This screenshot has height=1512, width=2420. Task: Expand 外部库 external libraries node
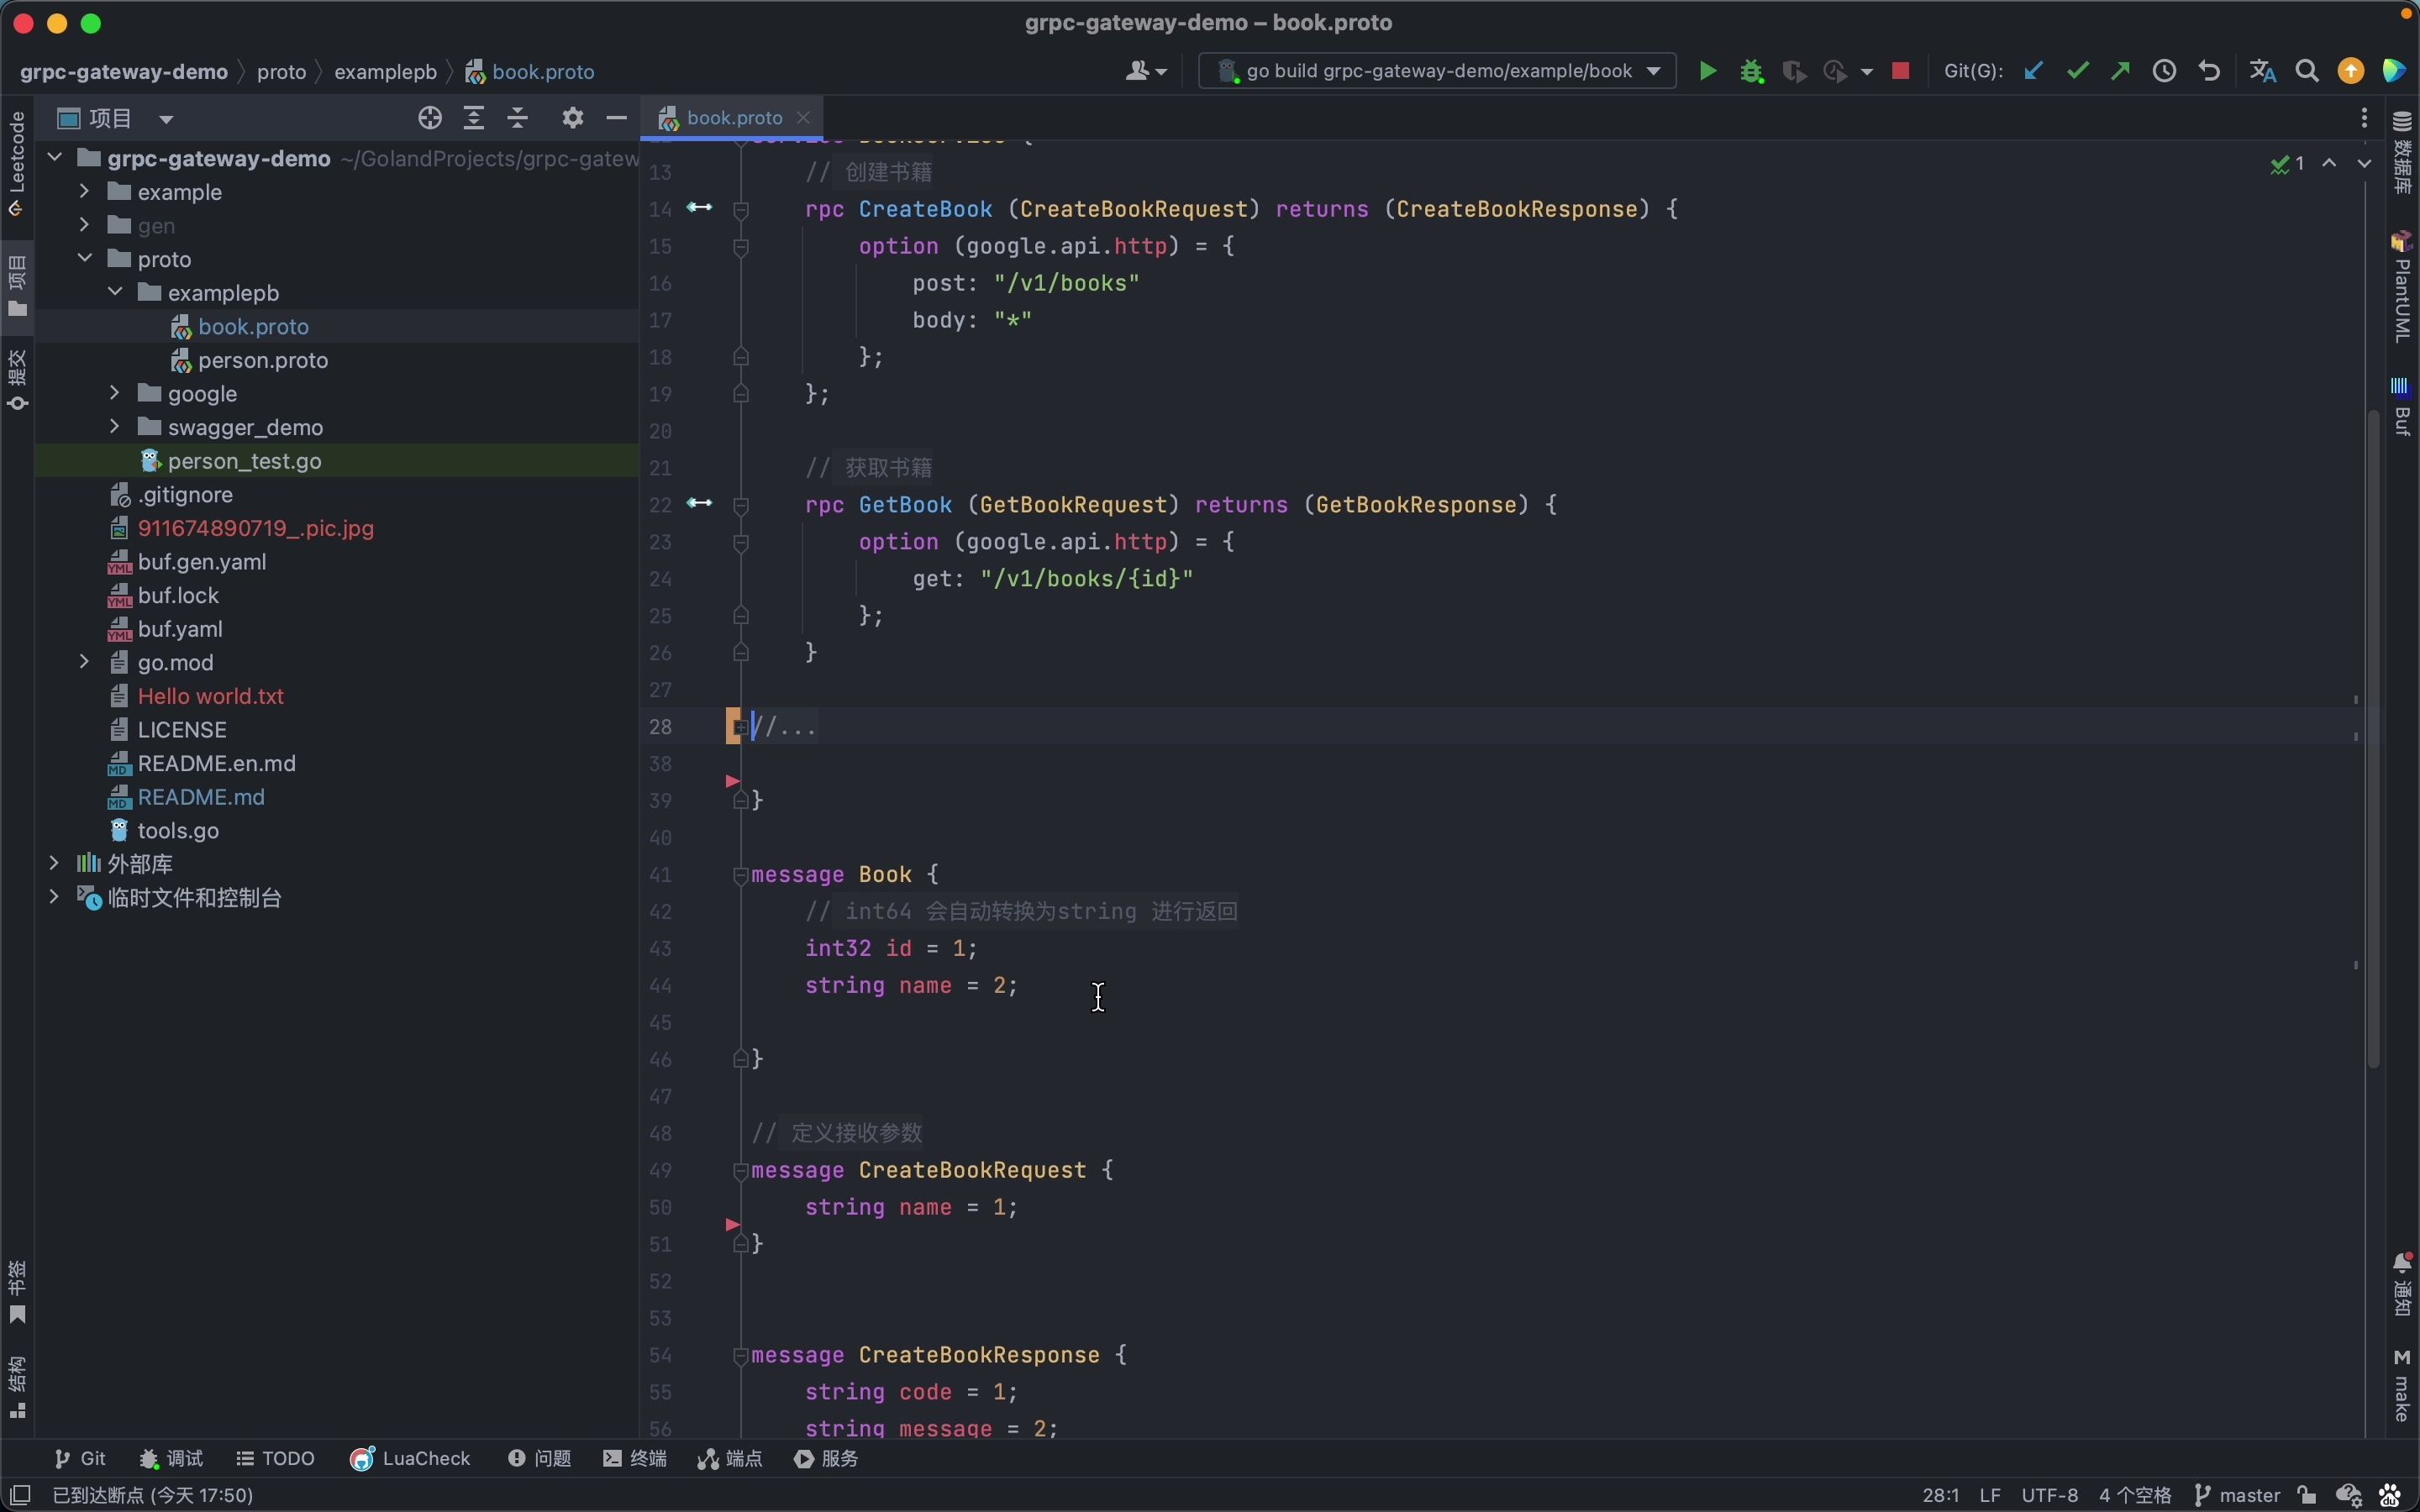[54, 863]
